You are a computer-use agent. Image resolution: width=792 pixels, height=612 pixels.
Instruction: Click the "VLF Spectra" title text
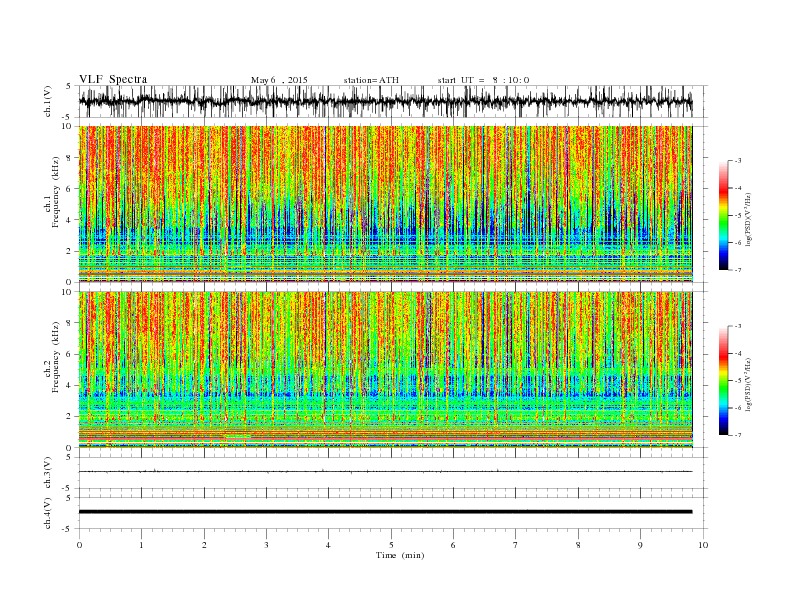click(x=113, y=79)
